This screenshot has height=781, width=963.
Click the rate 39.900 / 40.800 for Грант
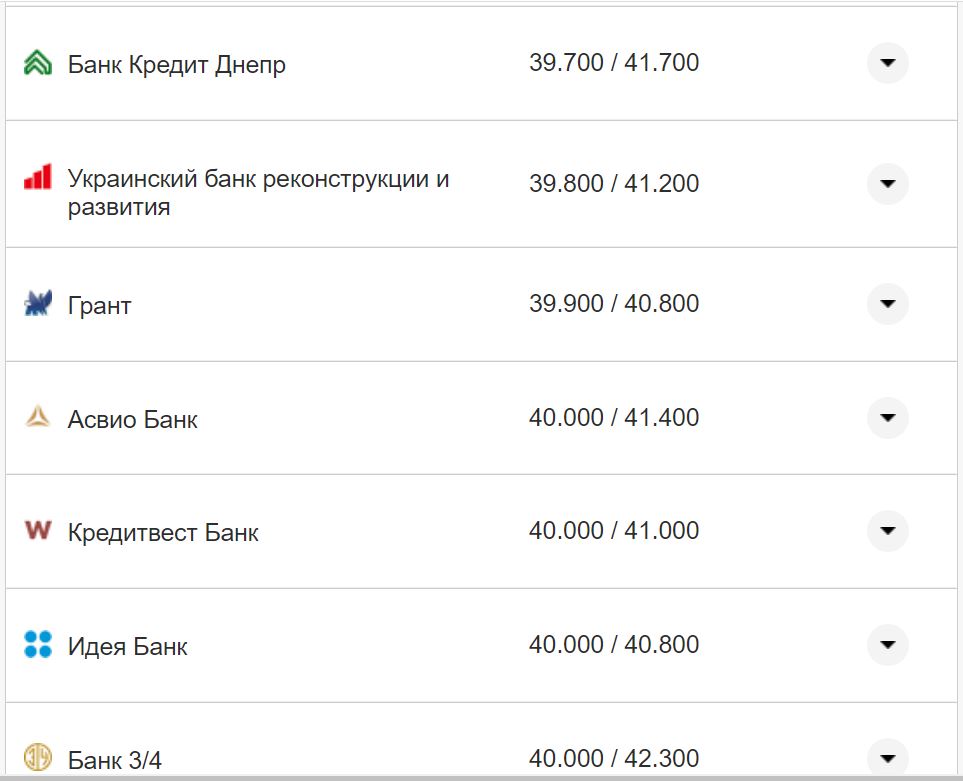614,304
